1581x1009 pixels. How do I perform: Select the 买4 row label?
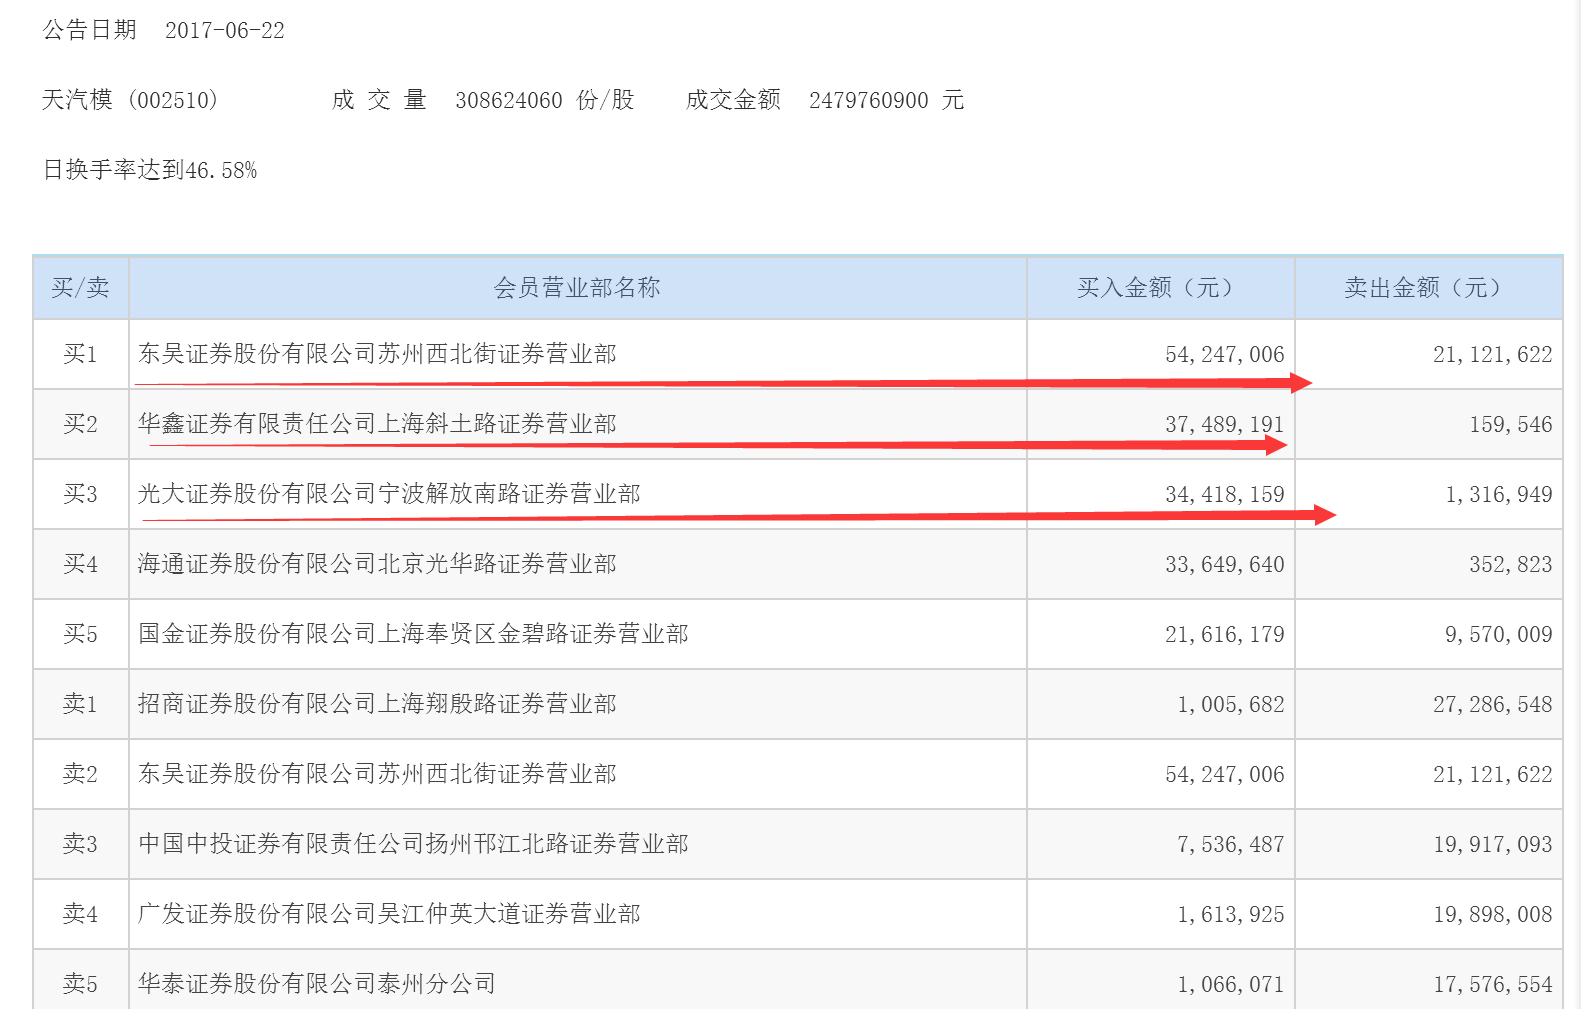click(x=80, y=564)
